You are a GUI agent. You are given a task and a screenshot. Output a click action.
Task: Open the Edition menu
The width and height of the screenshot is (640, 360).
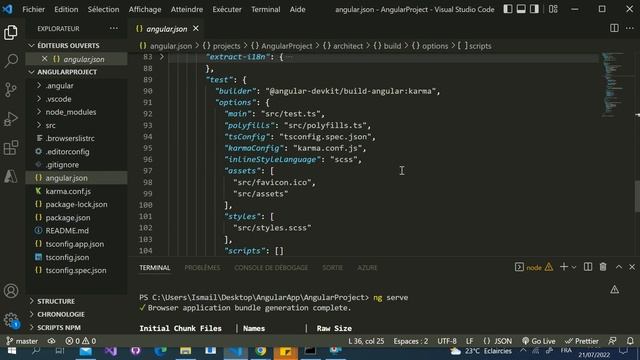[x=66, y=9]
